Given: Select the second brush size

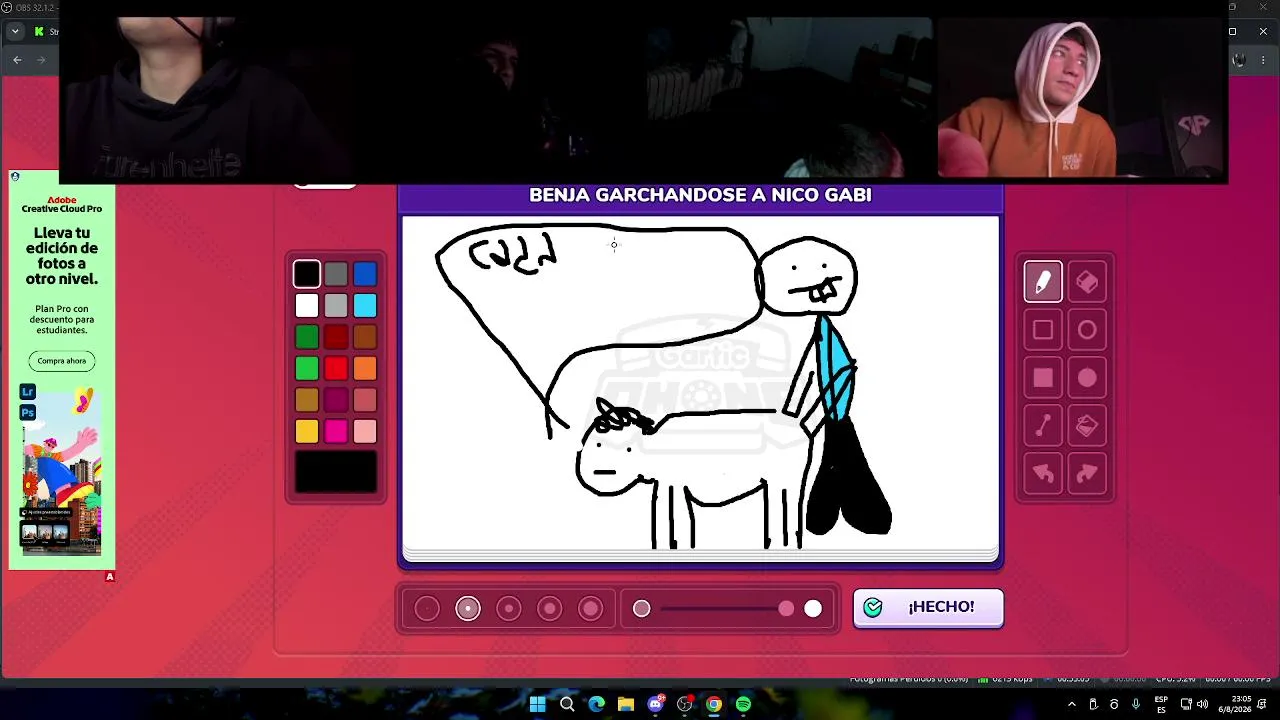Looking at the screenshot, I should pyautogui.click(x=468, y=608).
